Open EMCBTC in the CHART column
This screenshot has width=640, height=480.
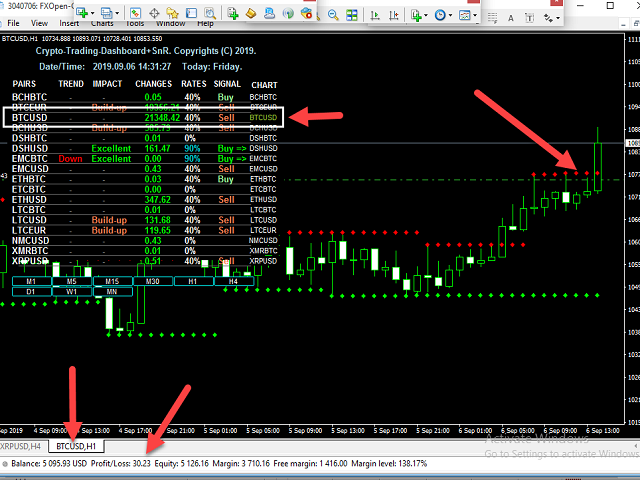263,158
